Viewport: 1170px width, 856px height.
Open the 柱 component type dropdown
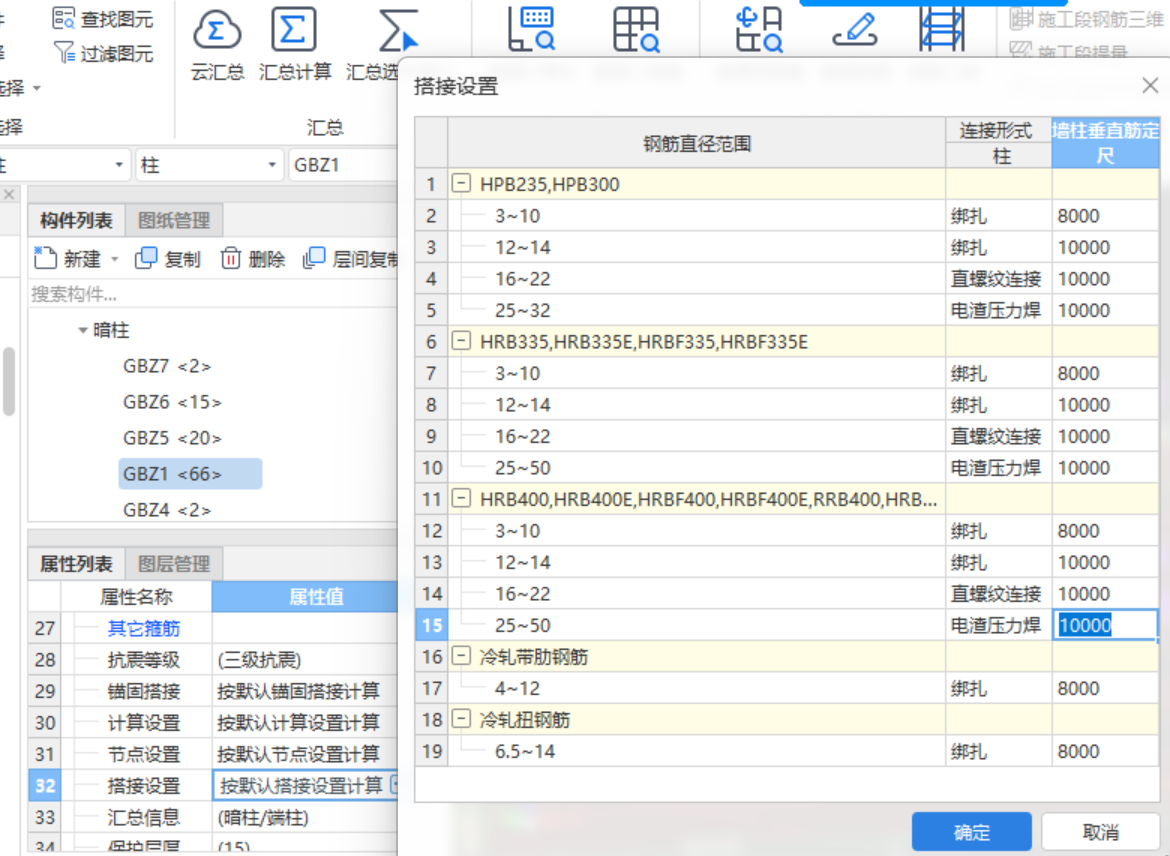click(x=272, y=165)
